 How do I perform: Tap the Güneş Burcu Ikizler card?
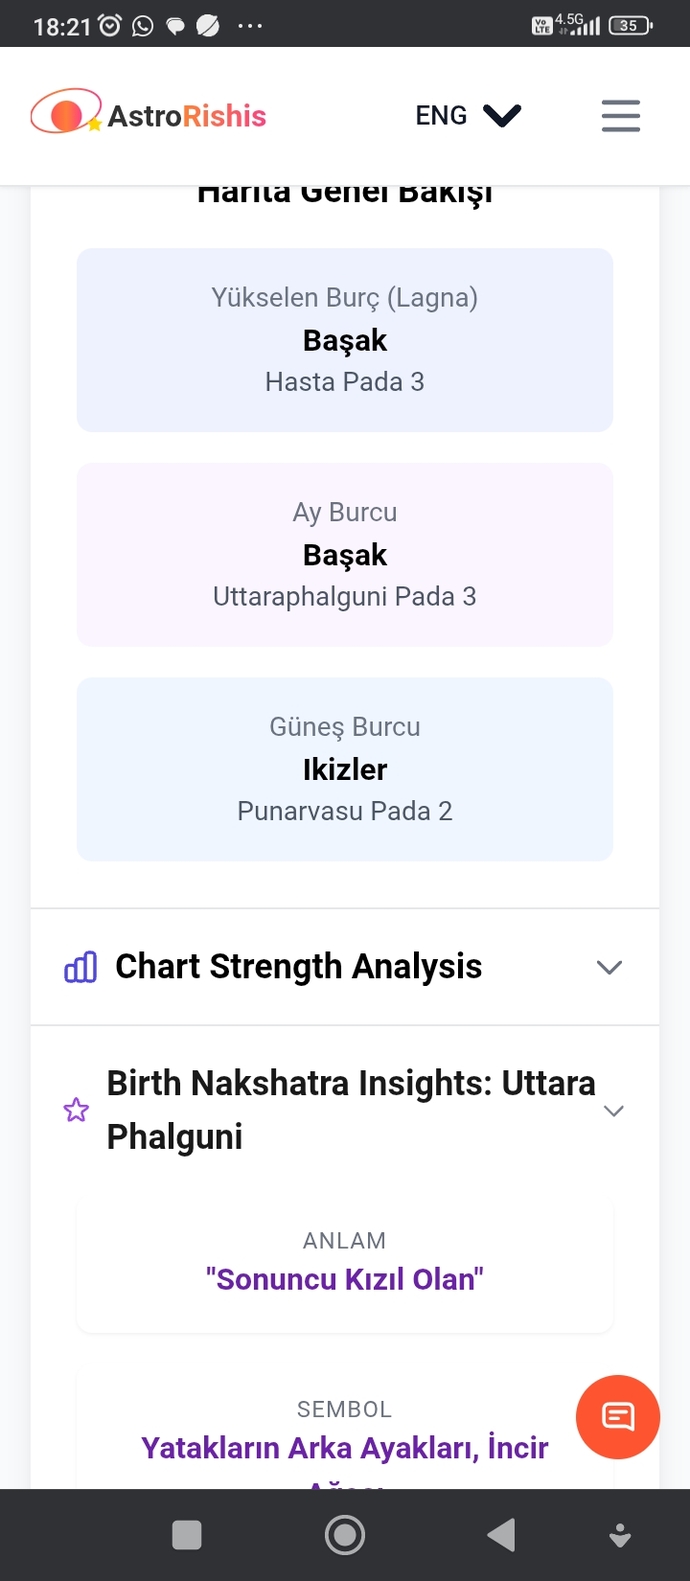(345, 769)
